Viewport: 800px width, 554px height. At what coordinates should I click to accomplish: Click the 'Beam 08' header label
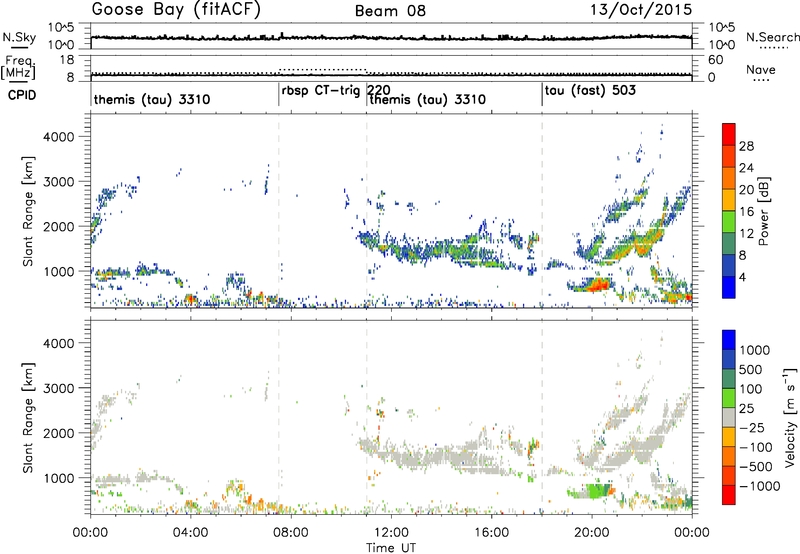[390, 11]
